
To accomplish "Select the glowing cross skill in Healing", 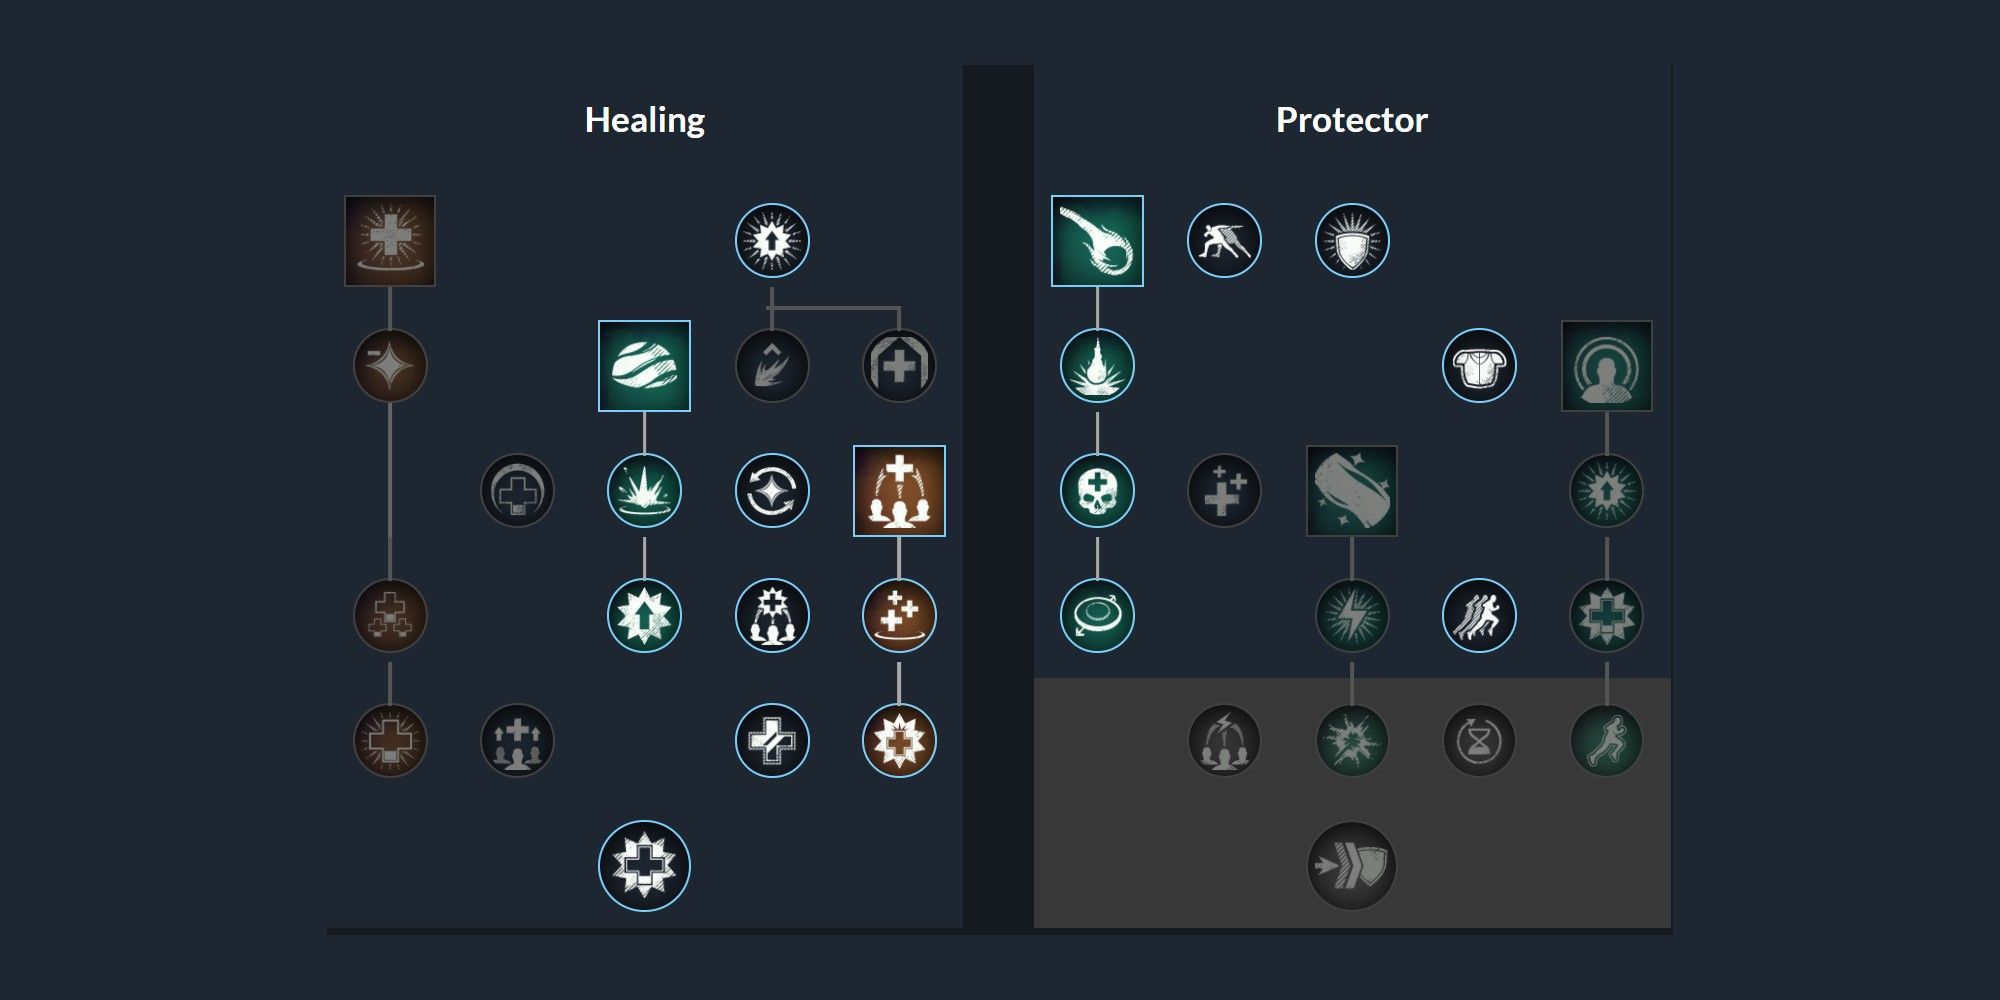I will tap(390, 241).
